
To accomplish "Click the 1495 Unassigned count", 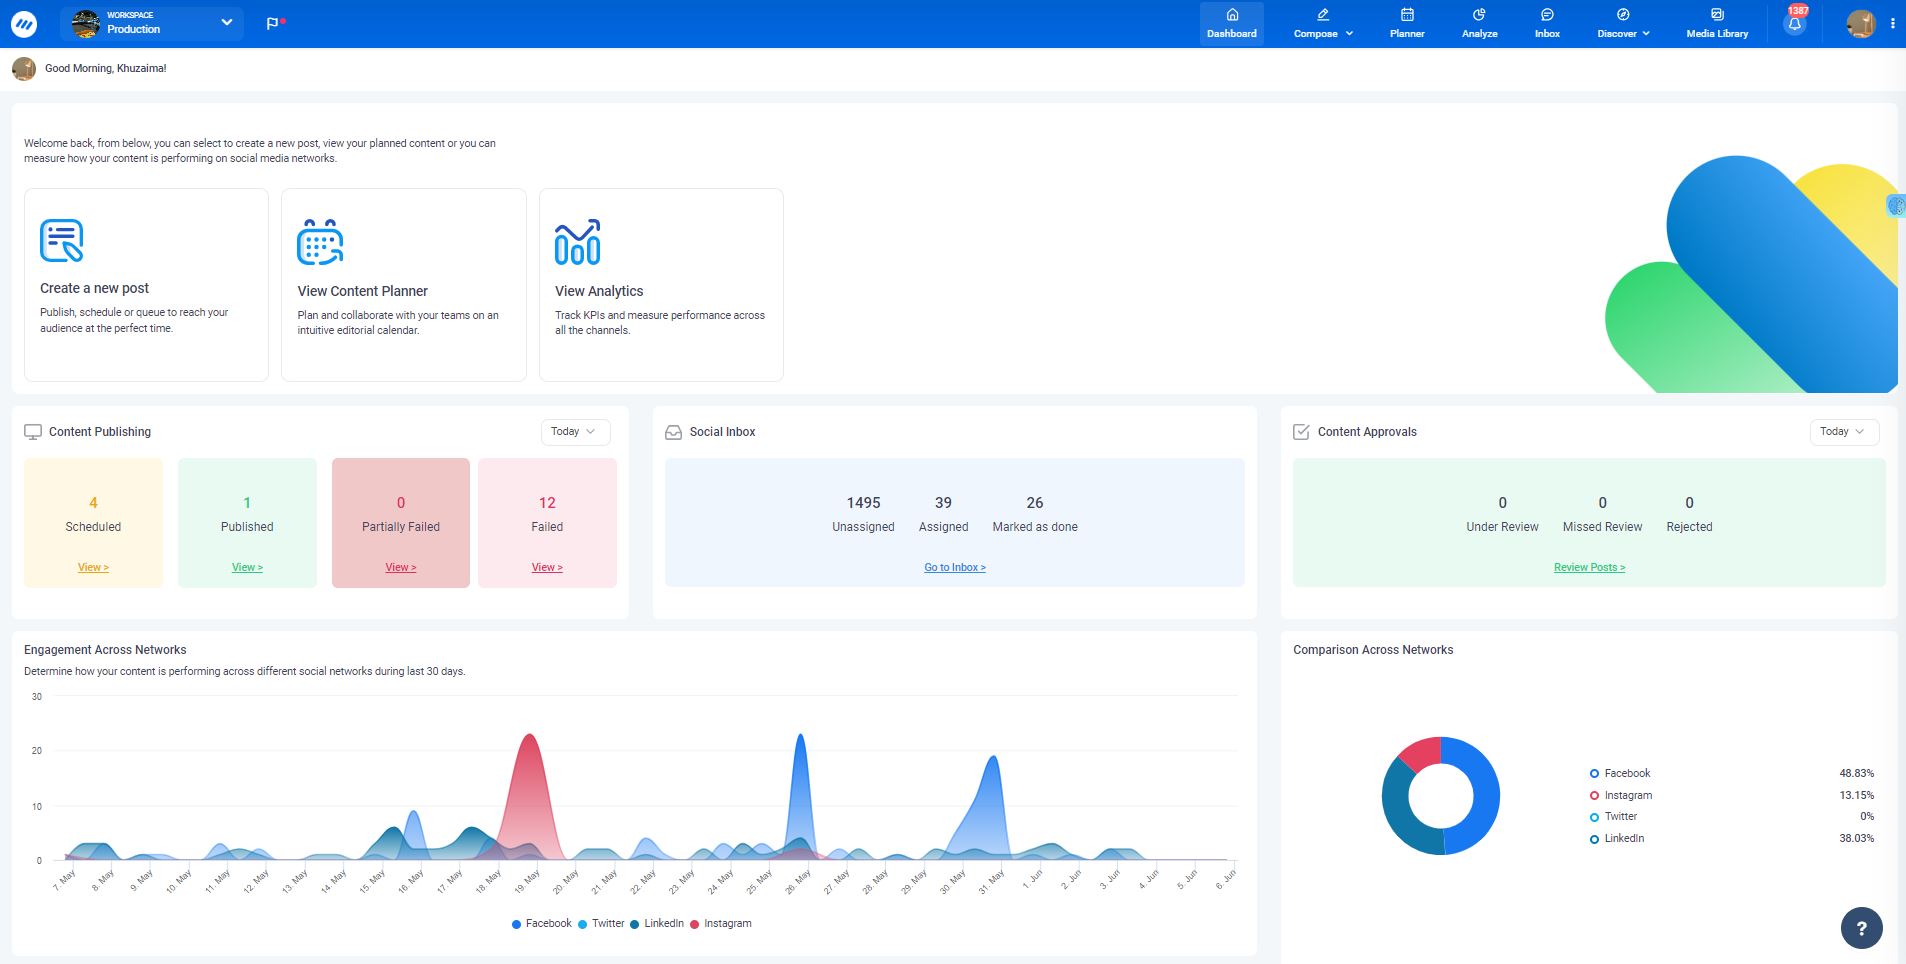I will point(863,503).
